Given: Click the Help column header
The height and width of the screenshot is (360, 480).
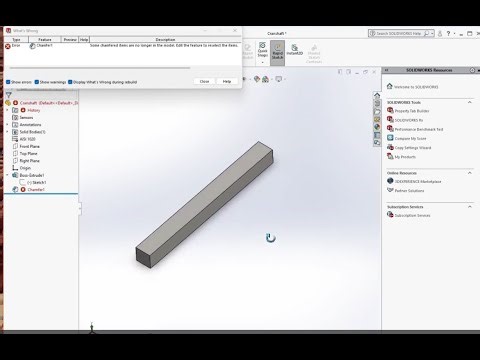Looking at the screenshot, I should (x=84, y=40).
